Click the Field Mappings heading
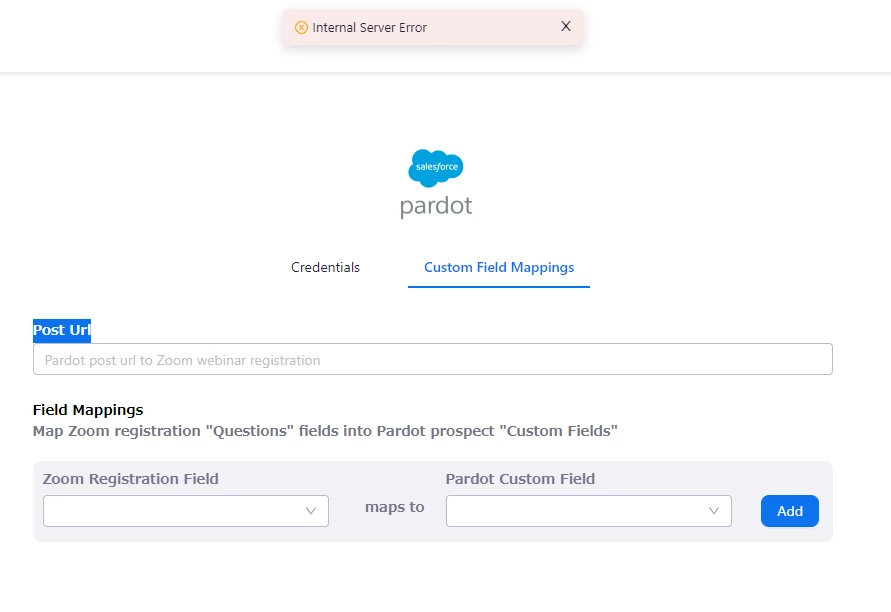 [88, 410]
